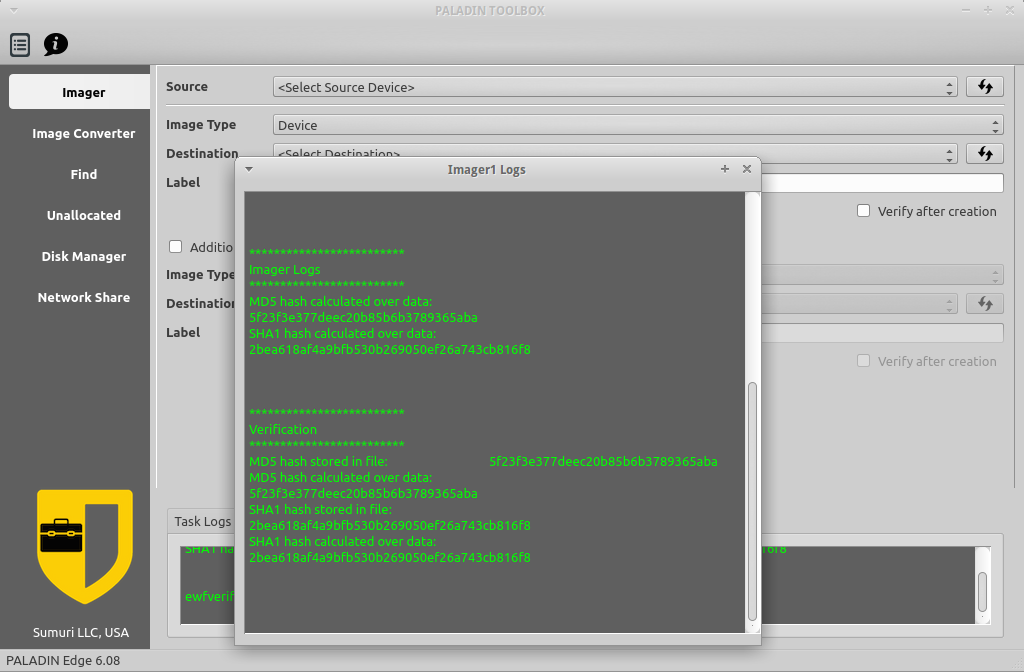This screenshot has height=672, width=1024.
Task: Select the Task Logs tab
Action: coord(202,521)
